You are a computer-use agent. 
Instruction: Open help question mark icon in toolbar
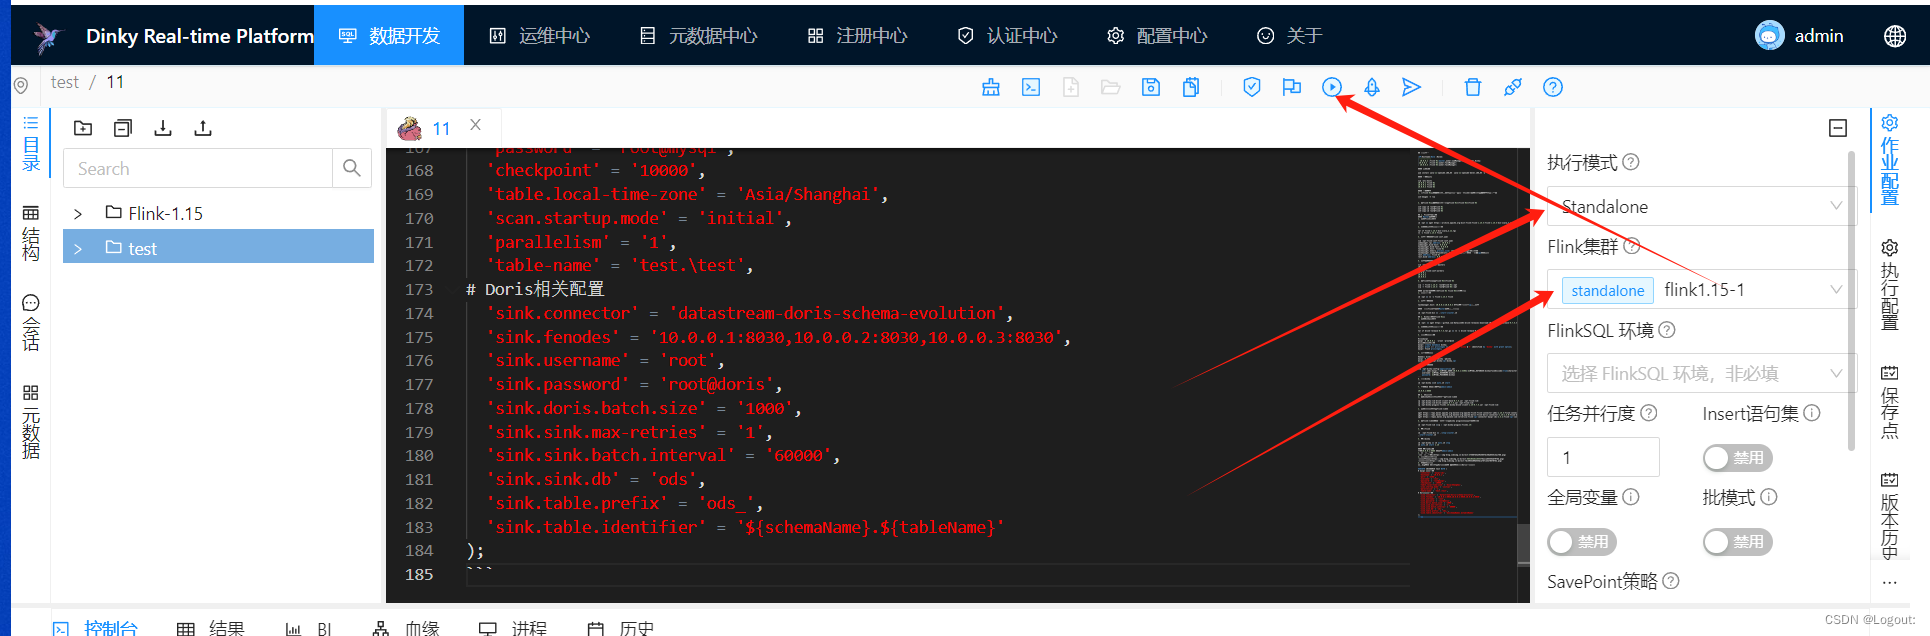1553,87
